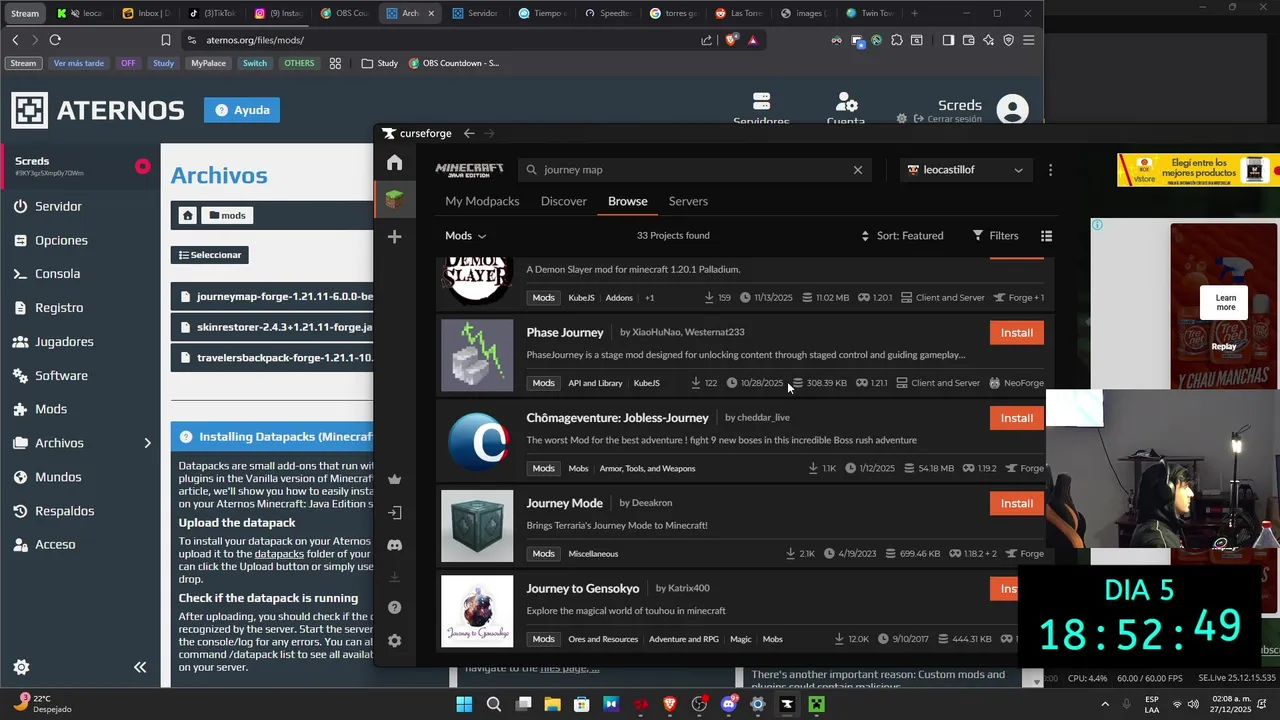Switch to the Discover tab

click(x=564, y=201)
